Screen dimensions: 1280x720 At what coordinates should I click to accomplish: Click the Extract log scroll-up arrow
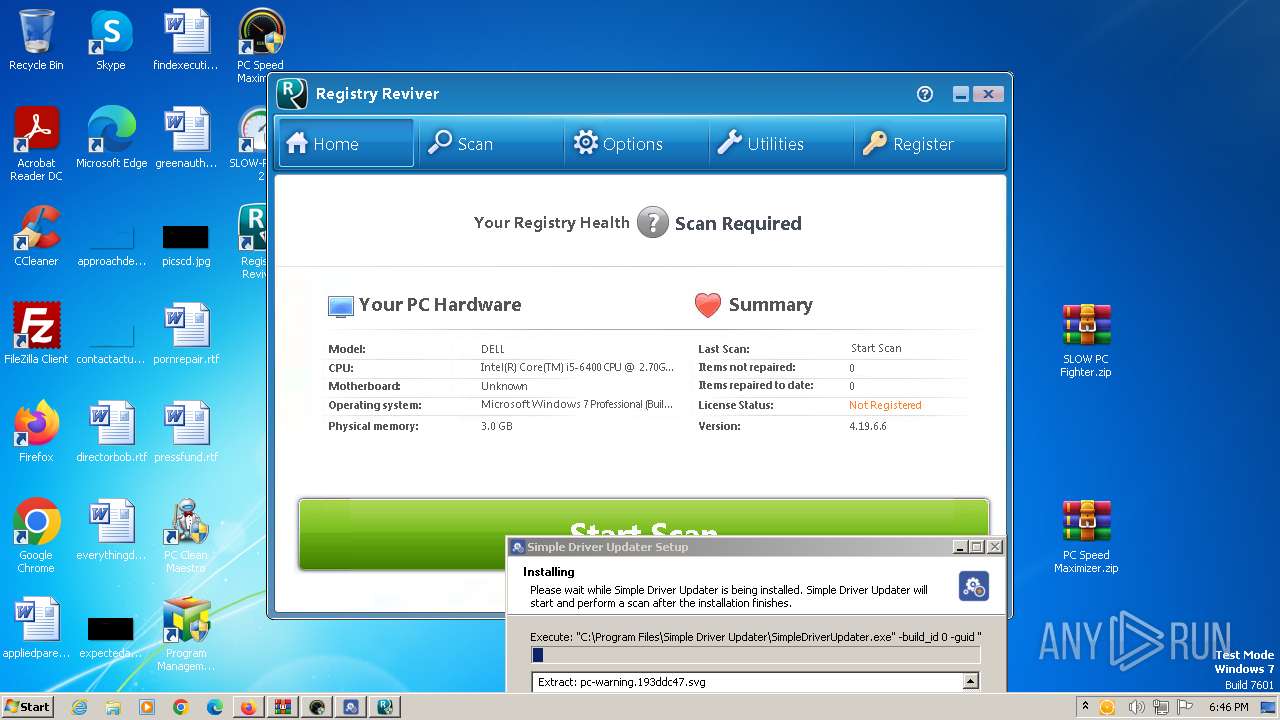(970, 682)
